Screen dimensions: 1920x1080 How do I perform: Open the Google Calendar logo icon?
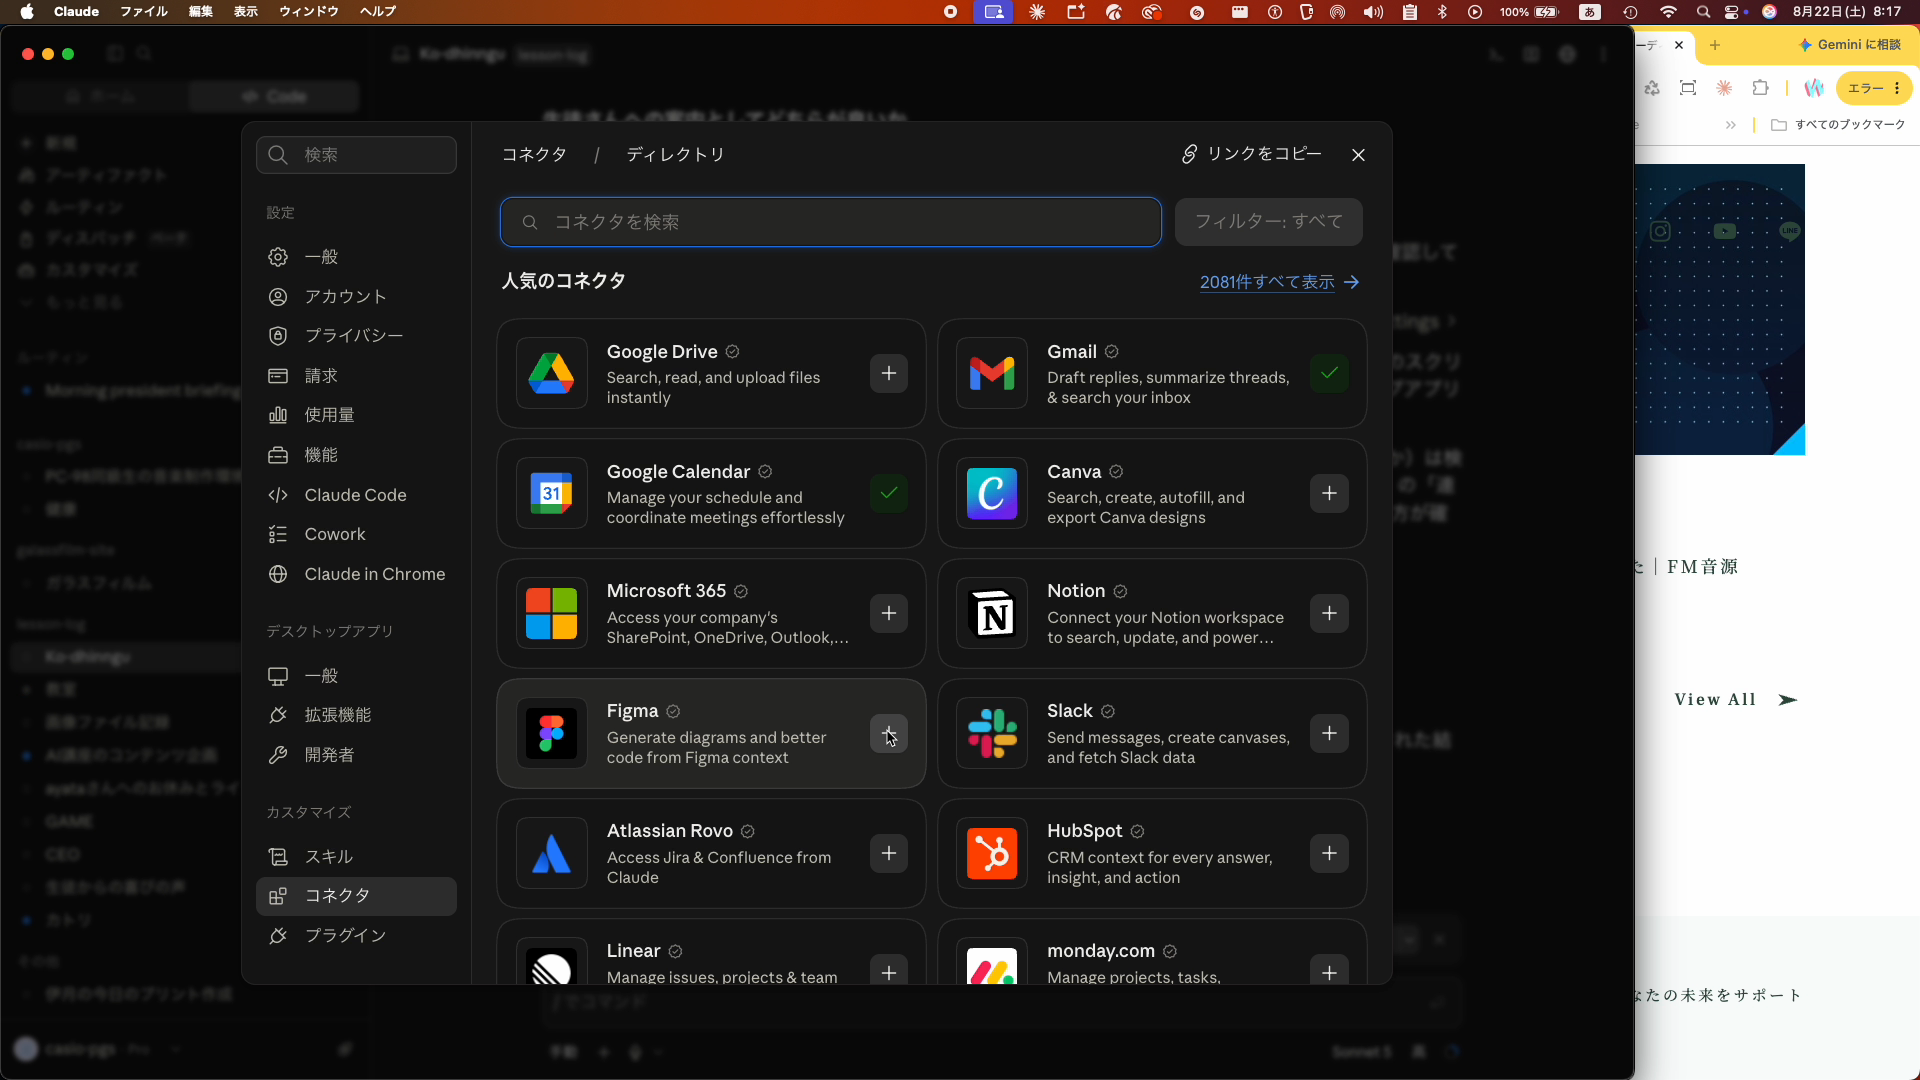(551, 493)
